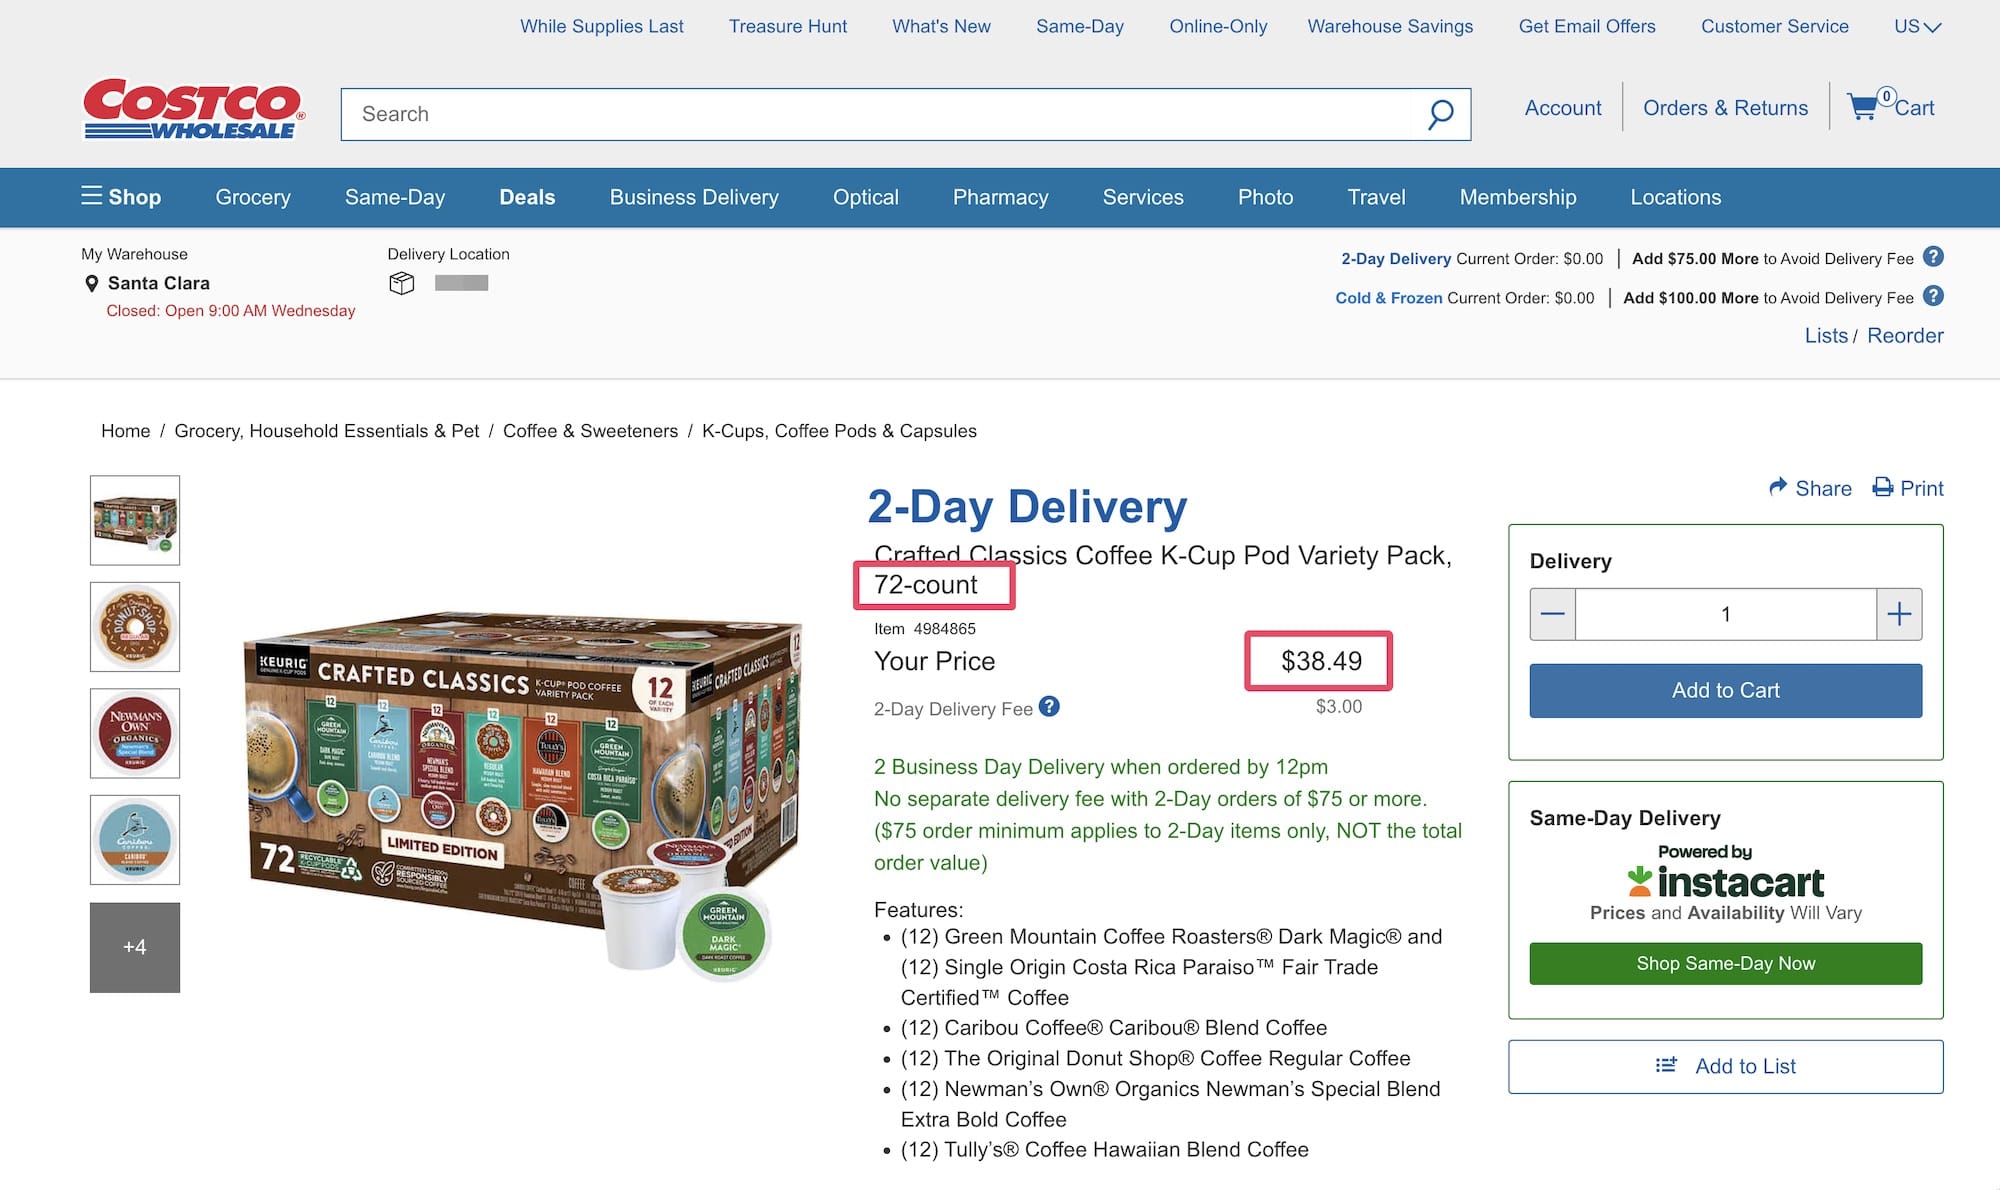The width and height of the screenshot is (2000, 1190).
Task: Increase quantity with plus button
Action: pyautogui.click(x=1899, y=614)
